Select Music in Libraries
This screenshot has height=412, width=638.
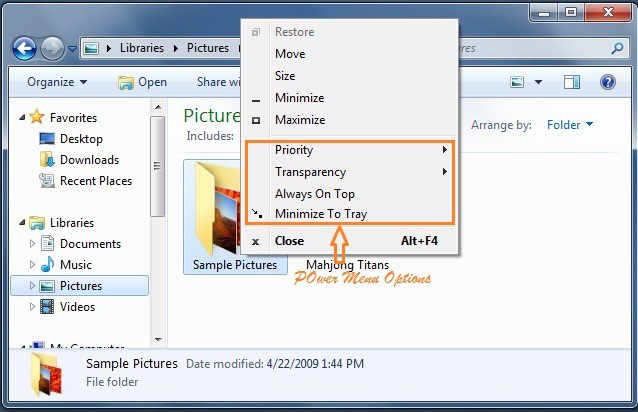(x=76, y=265)
